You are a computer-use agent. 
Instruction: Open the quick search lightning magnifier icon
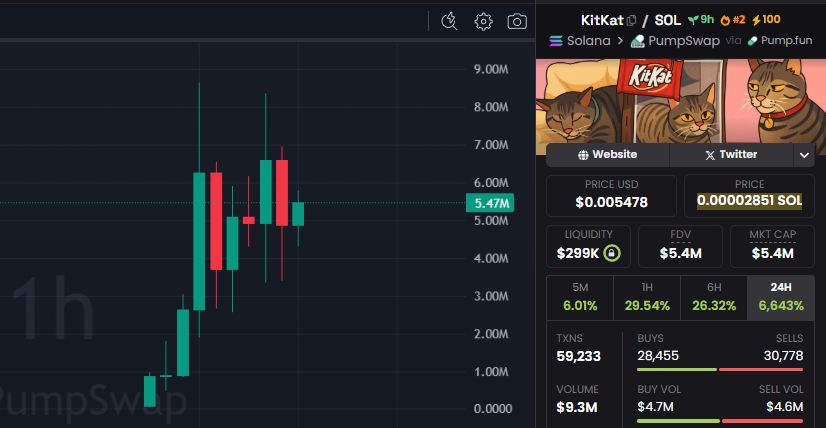click(x=449, y=22)
